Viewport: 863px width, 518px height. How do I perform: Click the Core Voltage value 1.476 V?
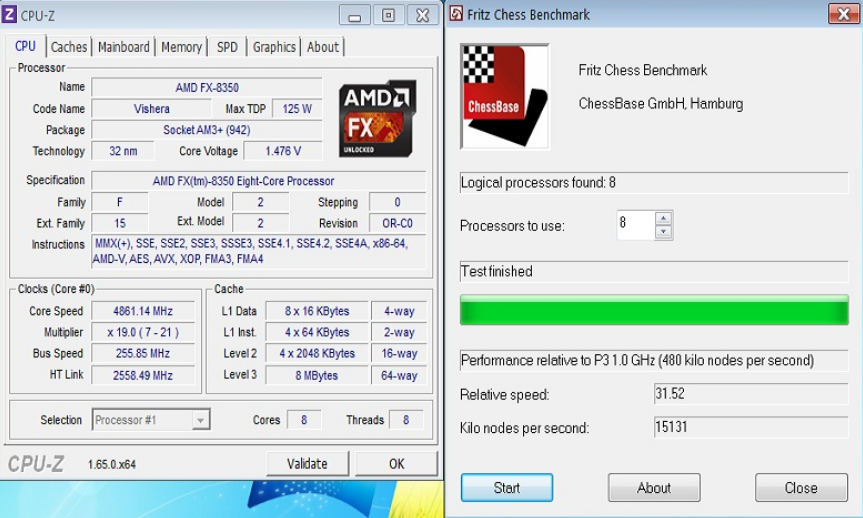[283, 151]
